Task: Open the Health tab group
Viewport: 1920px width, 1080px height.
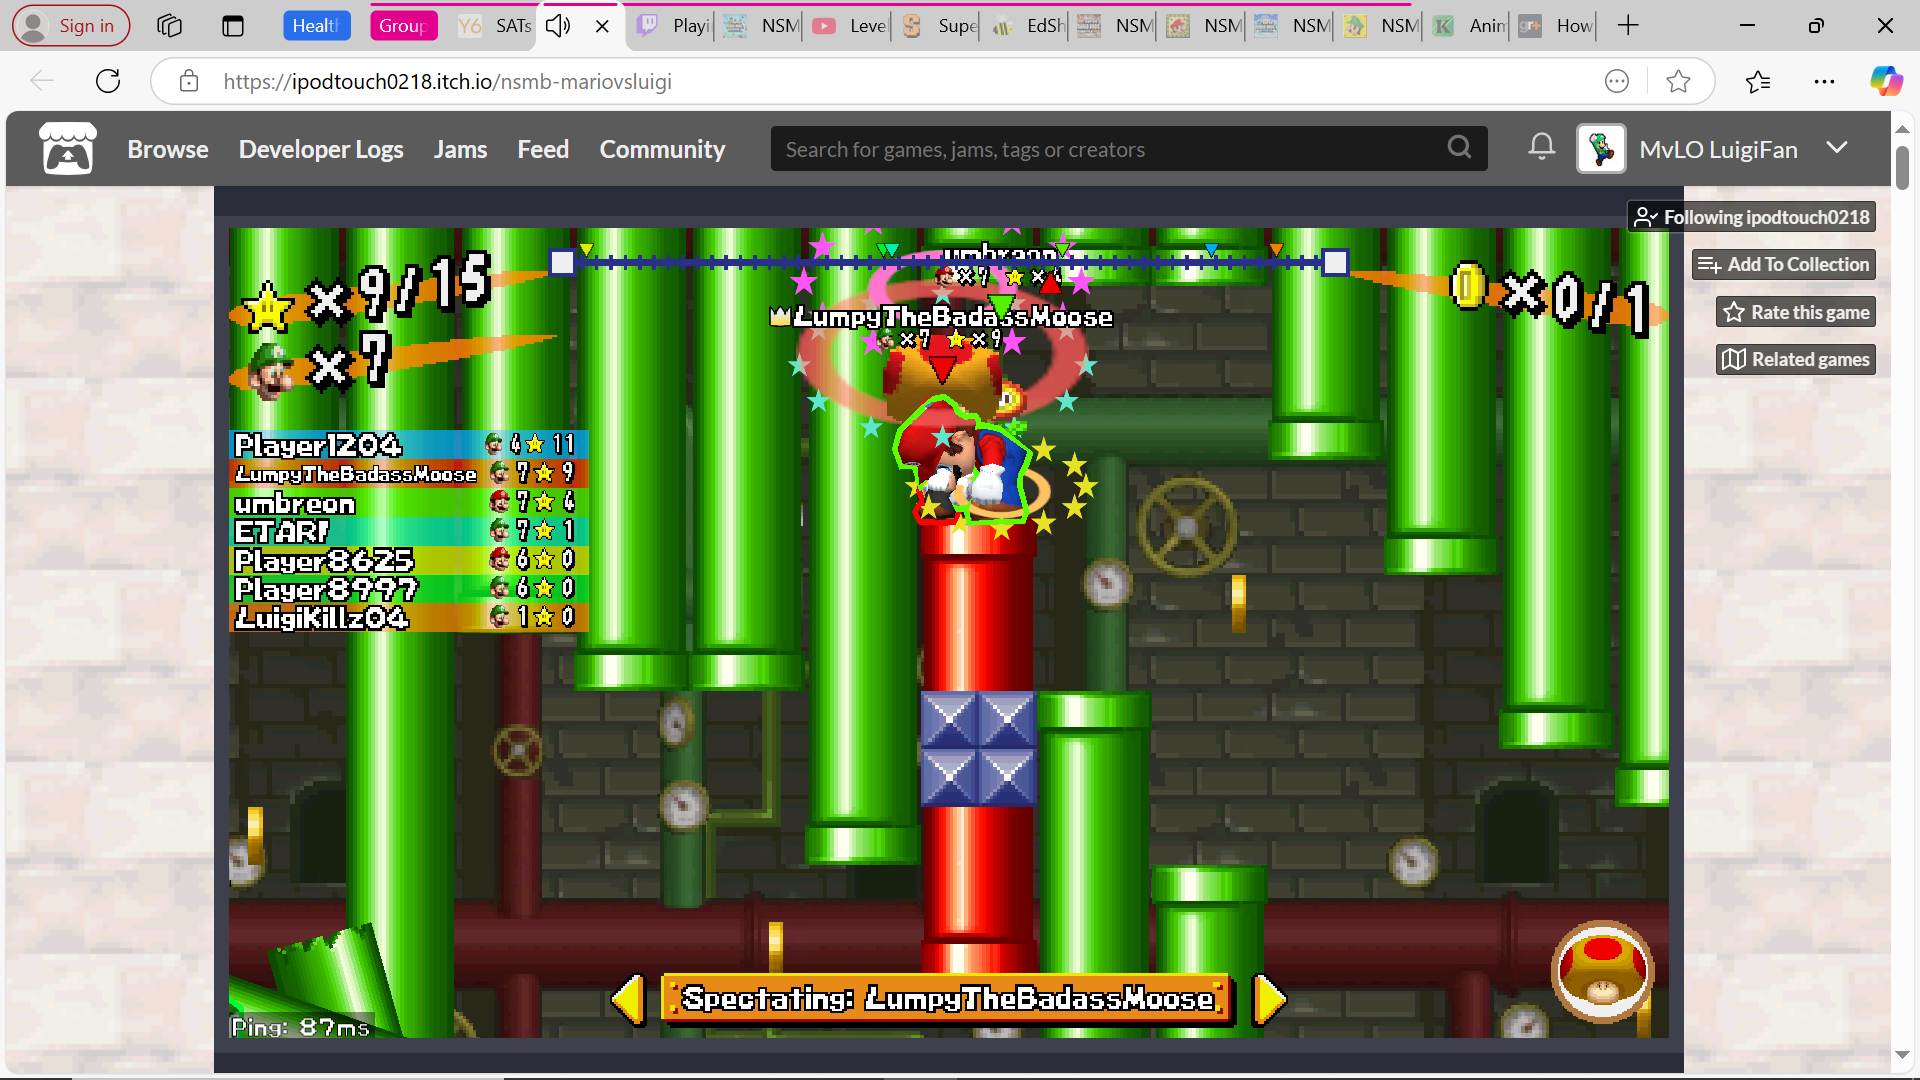Action: (316, 26)
